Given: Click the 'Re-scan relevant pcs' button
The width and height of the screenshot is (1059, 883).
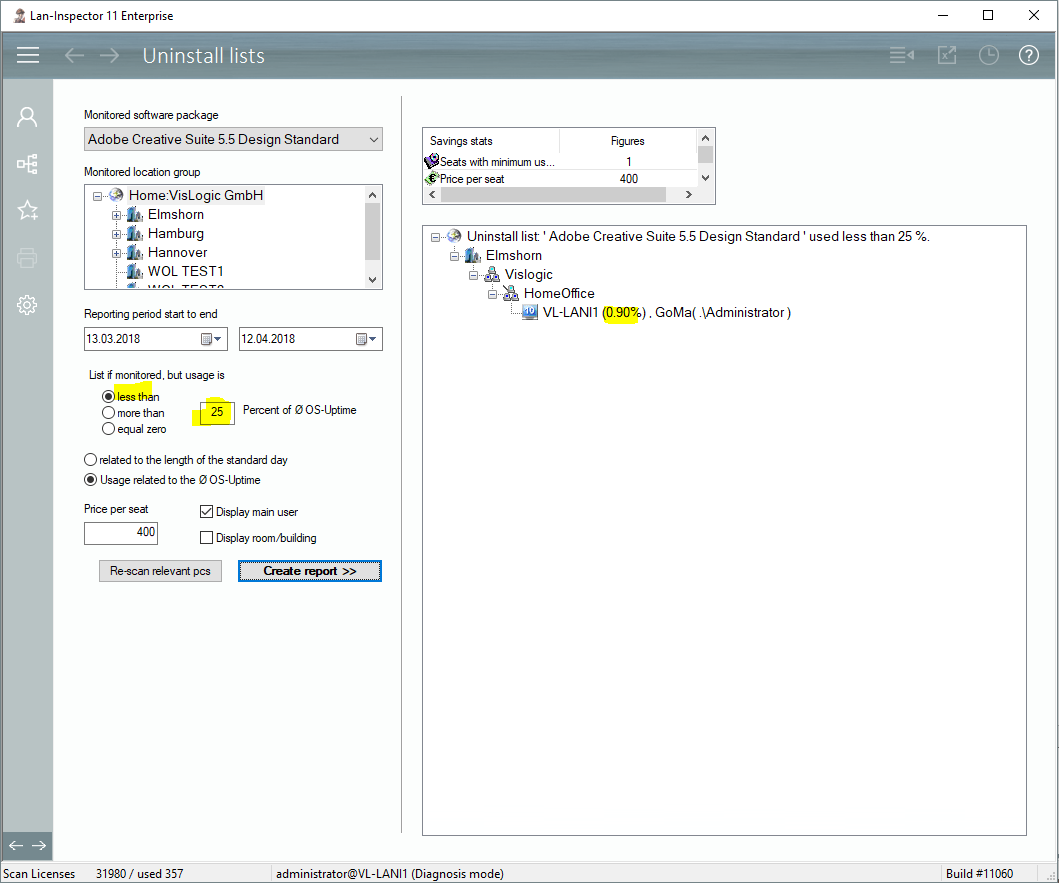Looking at the screenshot, I should coord(160,571).
